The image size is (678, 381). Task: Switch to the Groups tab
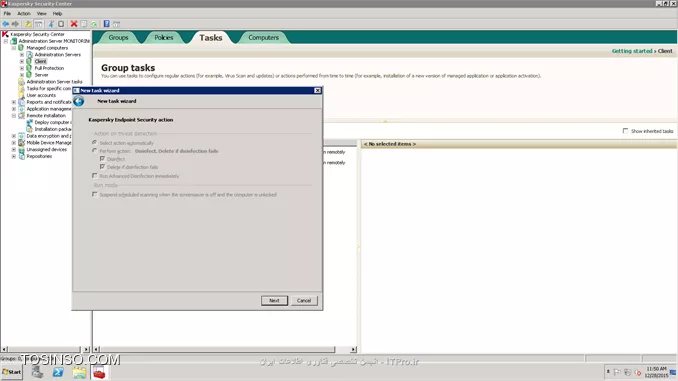point(118,38)
